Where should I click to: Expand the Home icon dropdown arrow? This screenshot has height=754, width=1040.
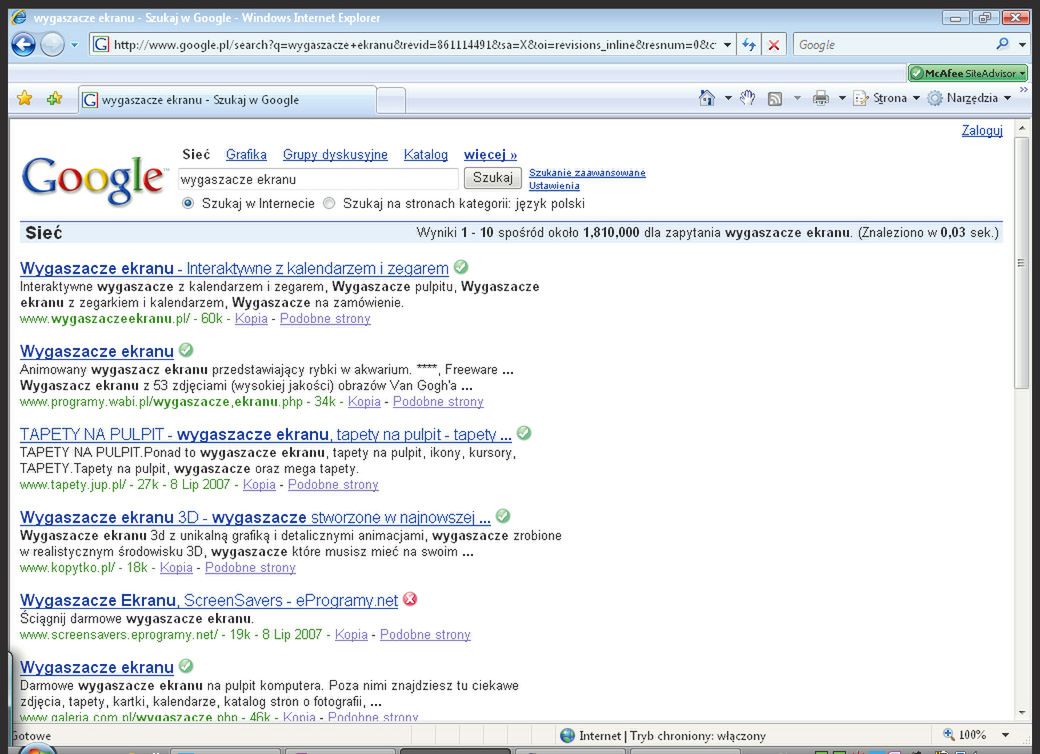click(728, 98)
